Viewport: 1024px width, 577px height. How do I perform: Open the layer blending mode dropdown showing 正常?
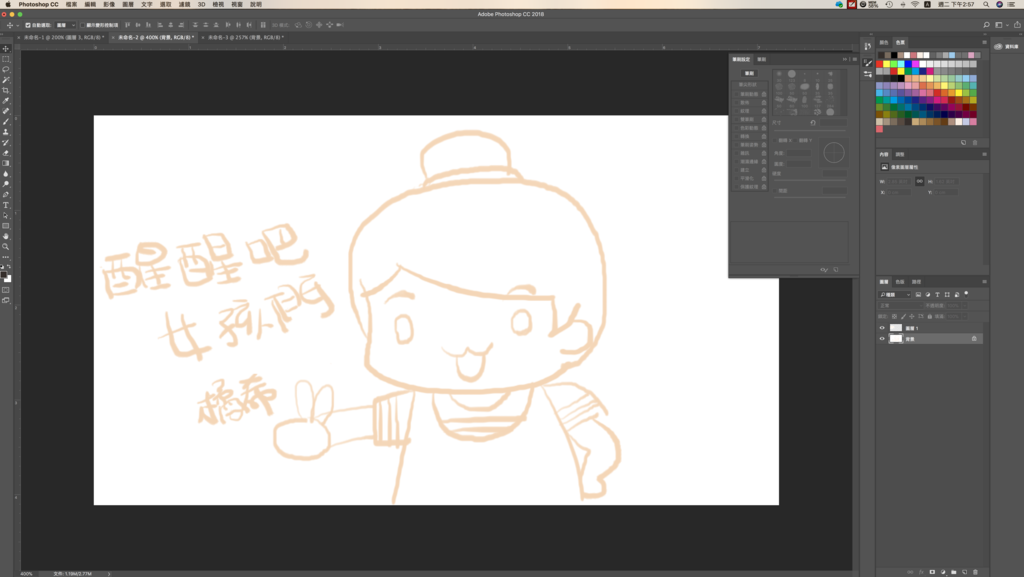(900, 306)
